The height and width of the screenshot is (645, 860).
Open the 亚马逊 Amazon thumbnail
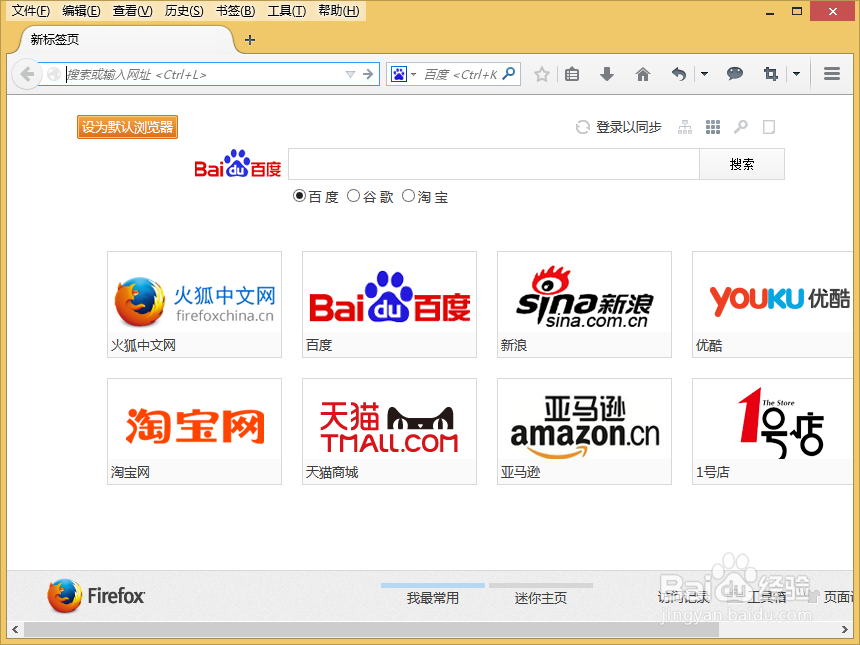click(x=584, y=431)
